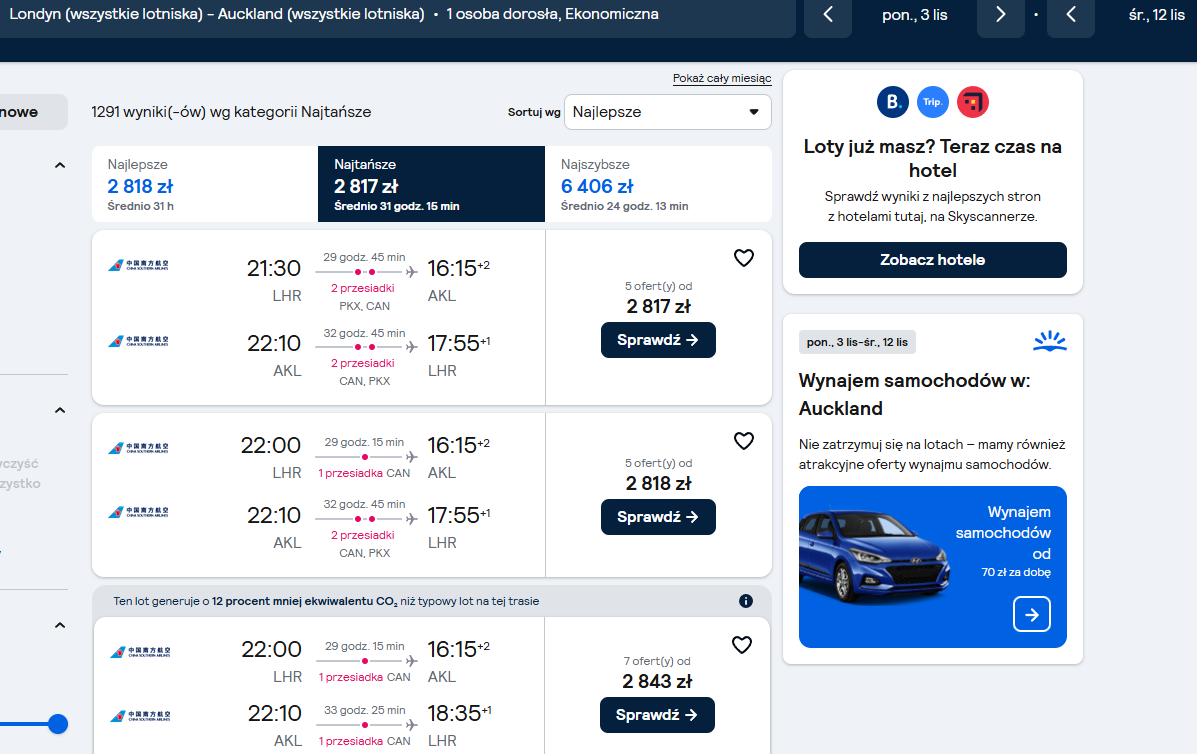Move return date earlier than śr., 12 lis
The image size is (1197, 754).
pyautogui.click(x=1071, y=14)
